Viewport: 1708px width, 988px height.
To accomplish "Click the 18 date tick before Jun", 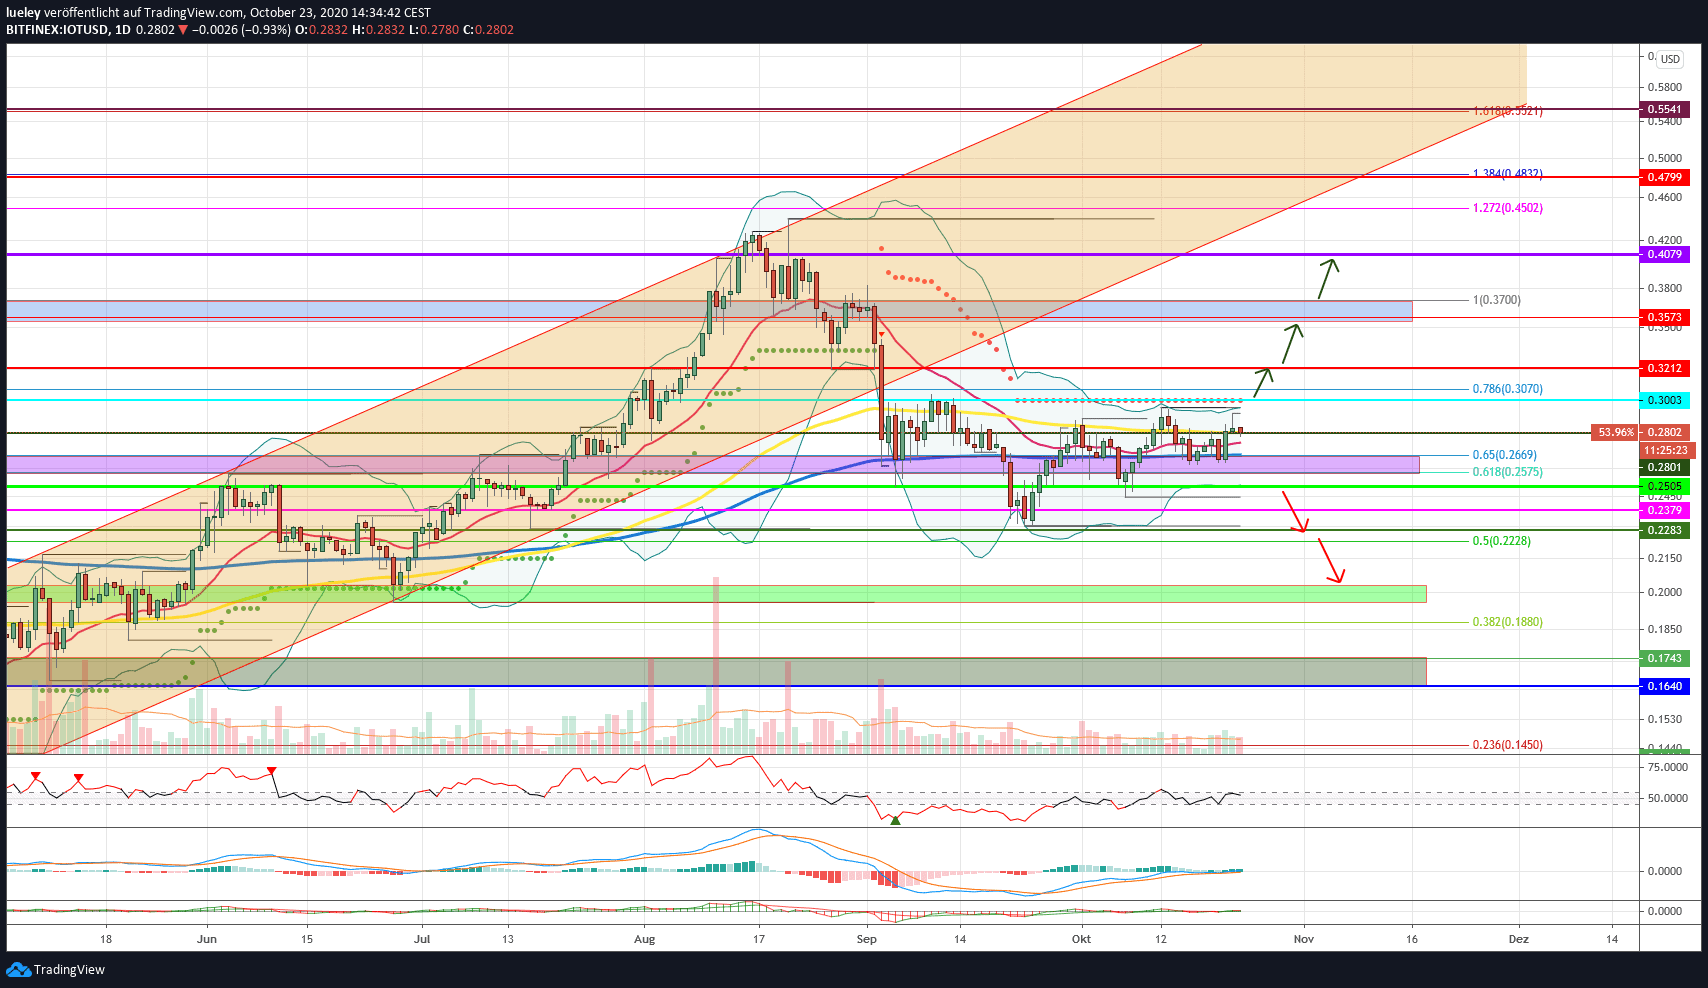I will (x=106, y=939).
